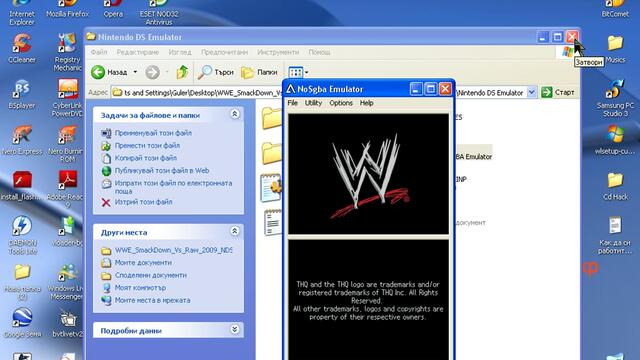Select the second folder icon in file list
Viewport: 640px width, 360px height.
[x=272, y=153]
